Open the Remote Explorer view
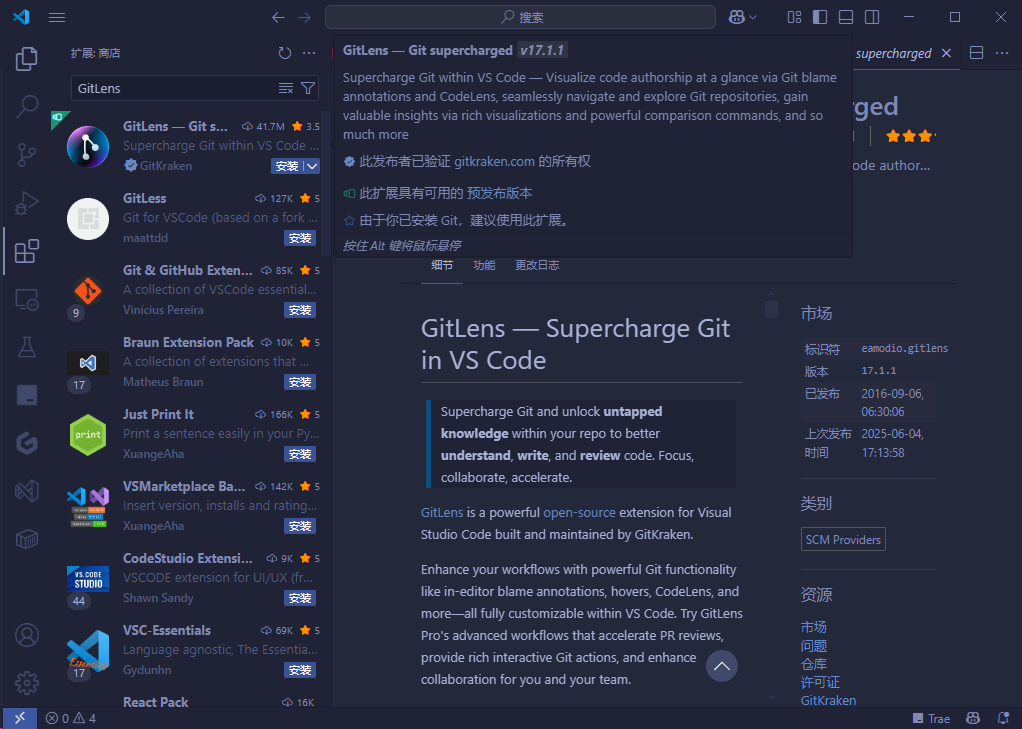1022x729 pixels. [x=26, y=299]
